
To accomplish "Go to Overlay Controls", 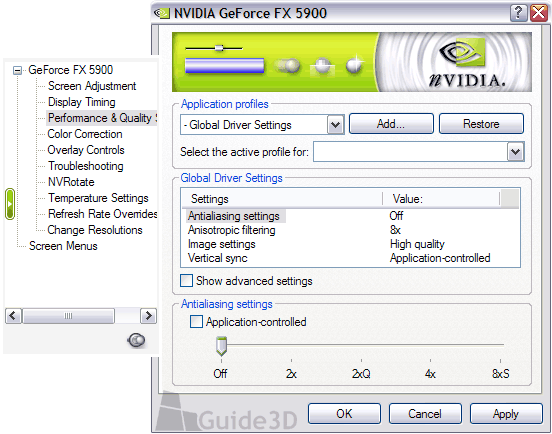I will pos(86,150).
